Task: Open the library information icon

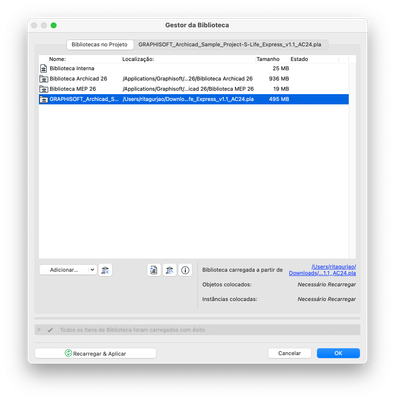Action: click(x=185, y=270)
